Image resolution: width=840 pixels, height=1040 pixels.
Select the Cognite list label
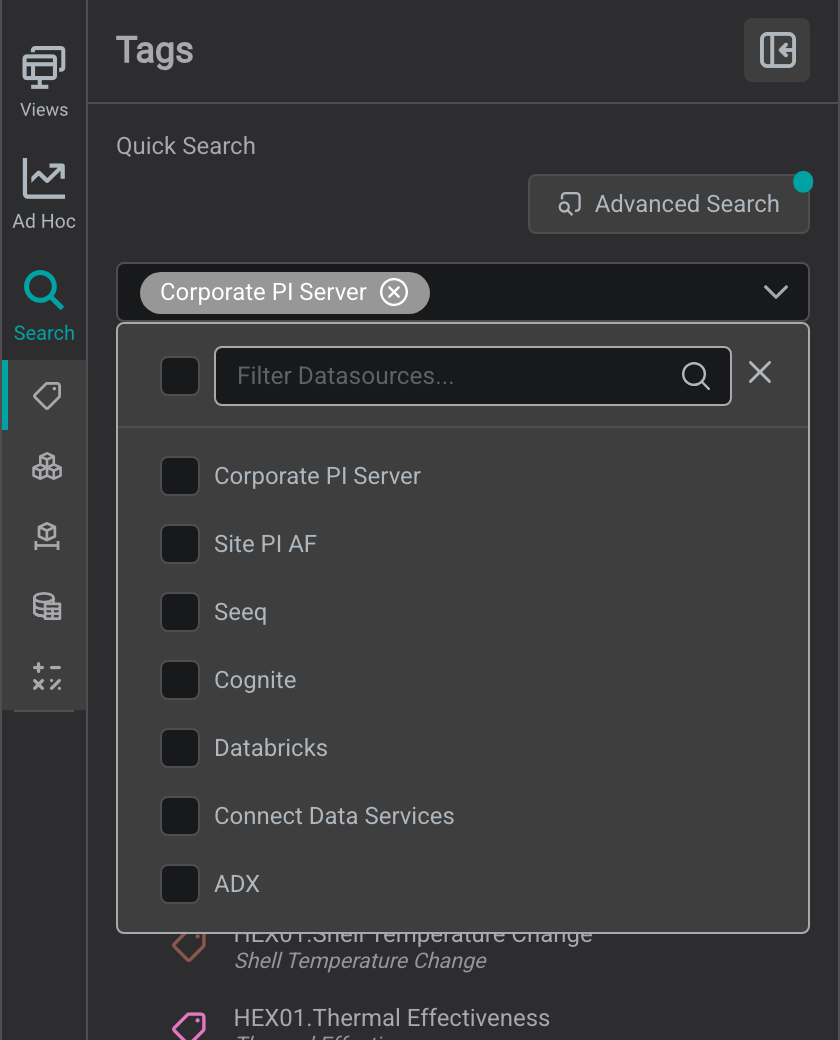(255, 681)
